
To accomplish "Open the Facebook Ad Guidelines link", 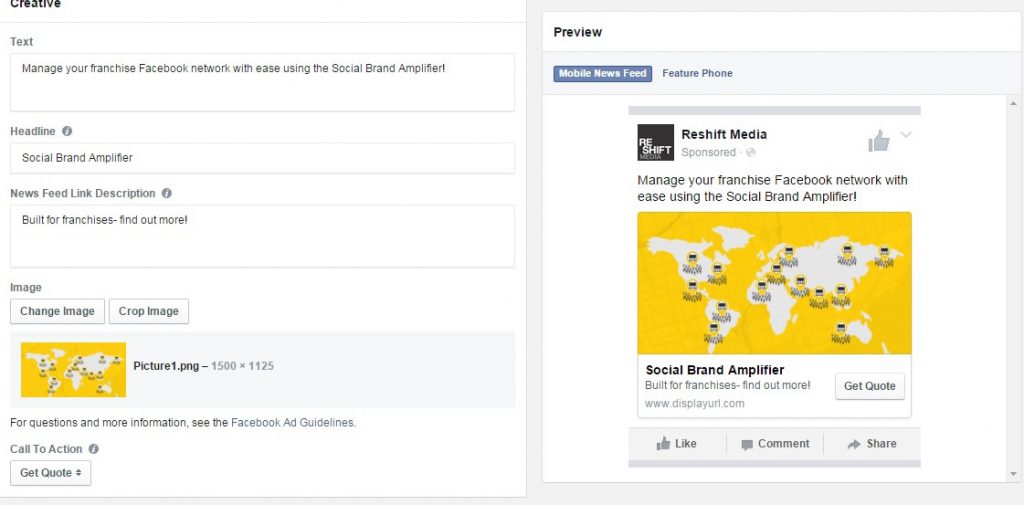I will [292, 423].
